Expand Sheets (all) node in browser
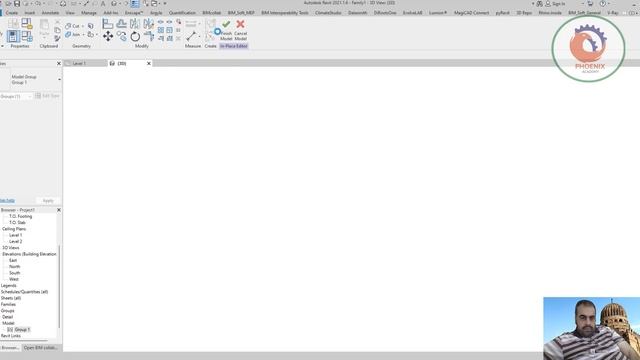640x360 pixels. coord(11,298)
